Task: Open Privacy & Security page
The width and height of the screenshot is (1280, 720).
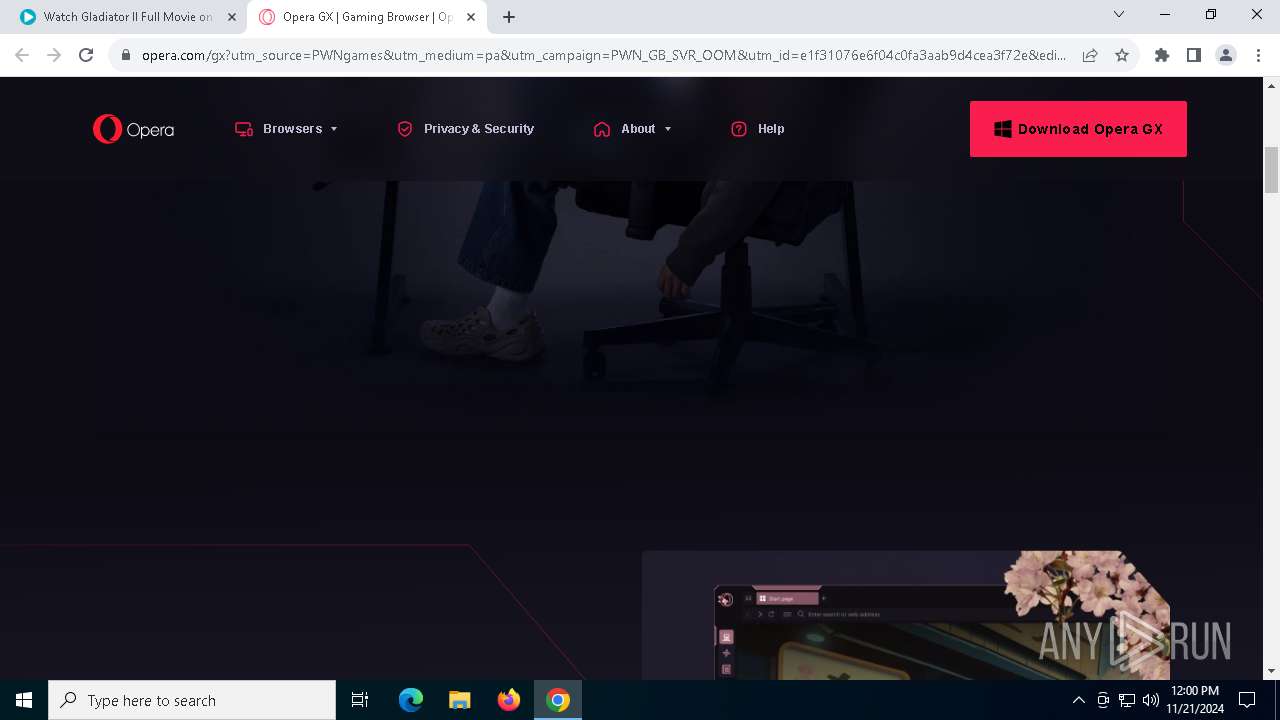Action: (x=466, y=129)
